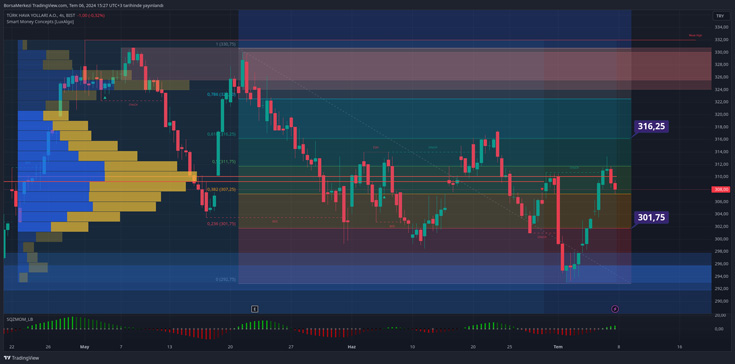
Task: Click the purple lightning event marker icon
Action: tap(615, 309)
